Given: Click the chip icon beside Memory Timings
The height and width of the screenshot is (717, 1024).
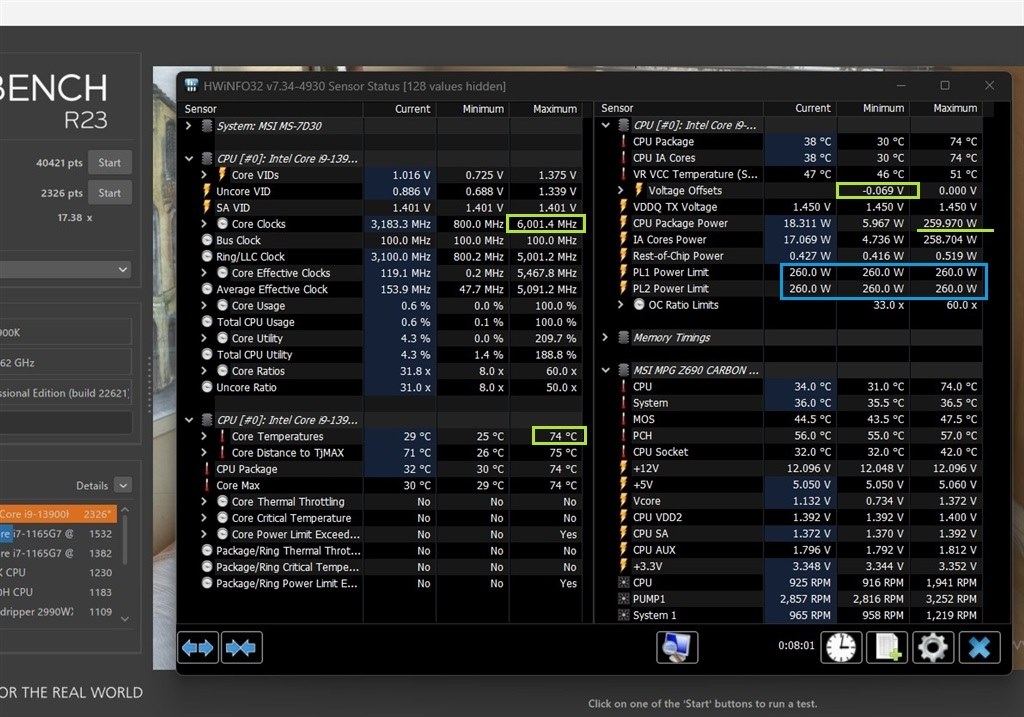Looking at the screenshot, I should (x=624, y=338).
